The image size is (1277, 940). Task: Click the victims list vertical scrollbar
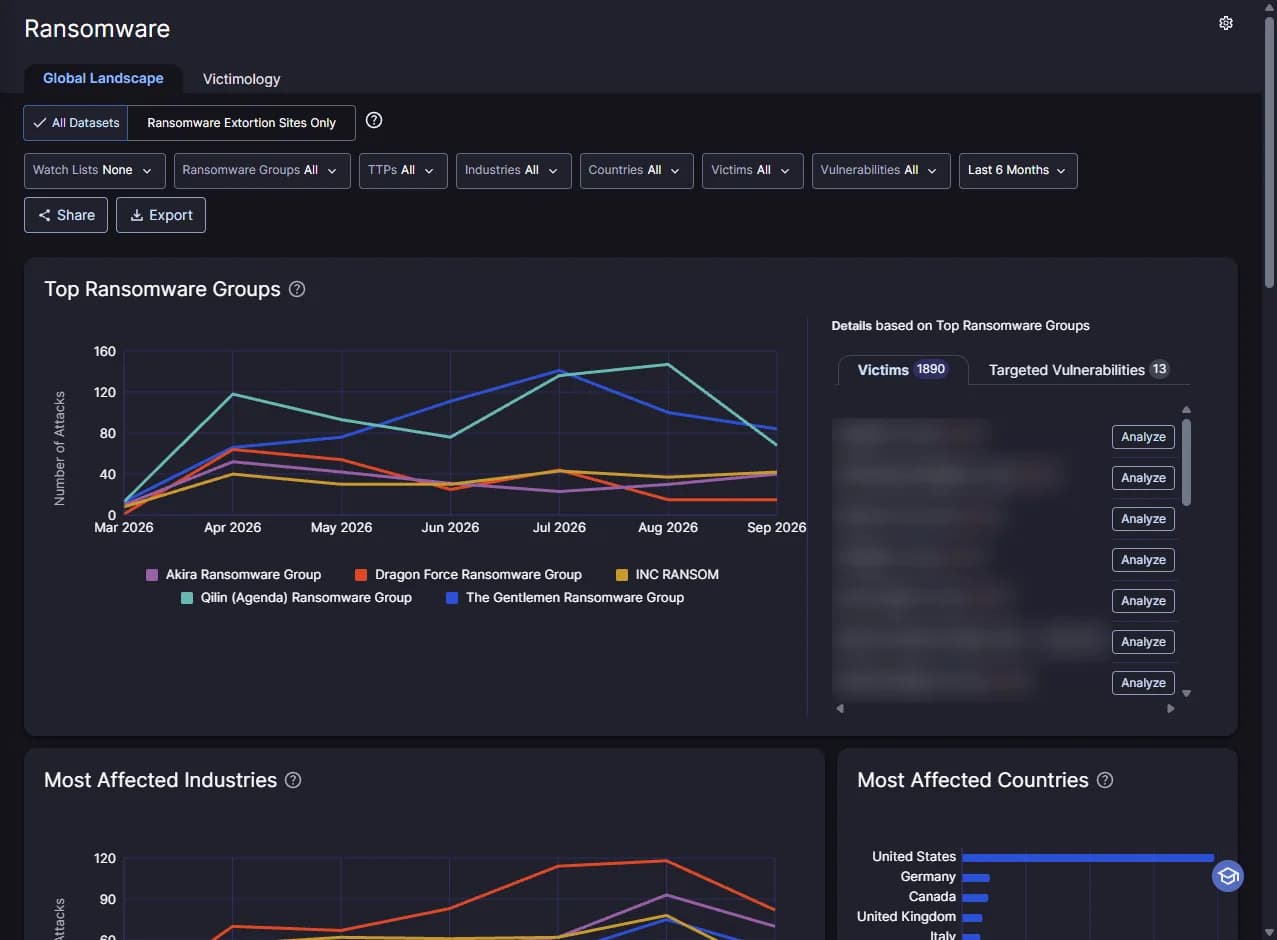click(1186, 462)
